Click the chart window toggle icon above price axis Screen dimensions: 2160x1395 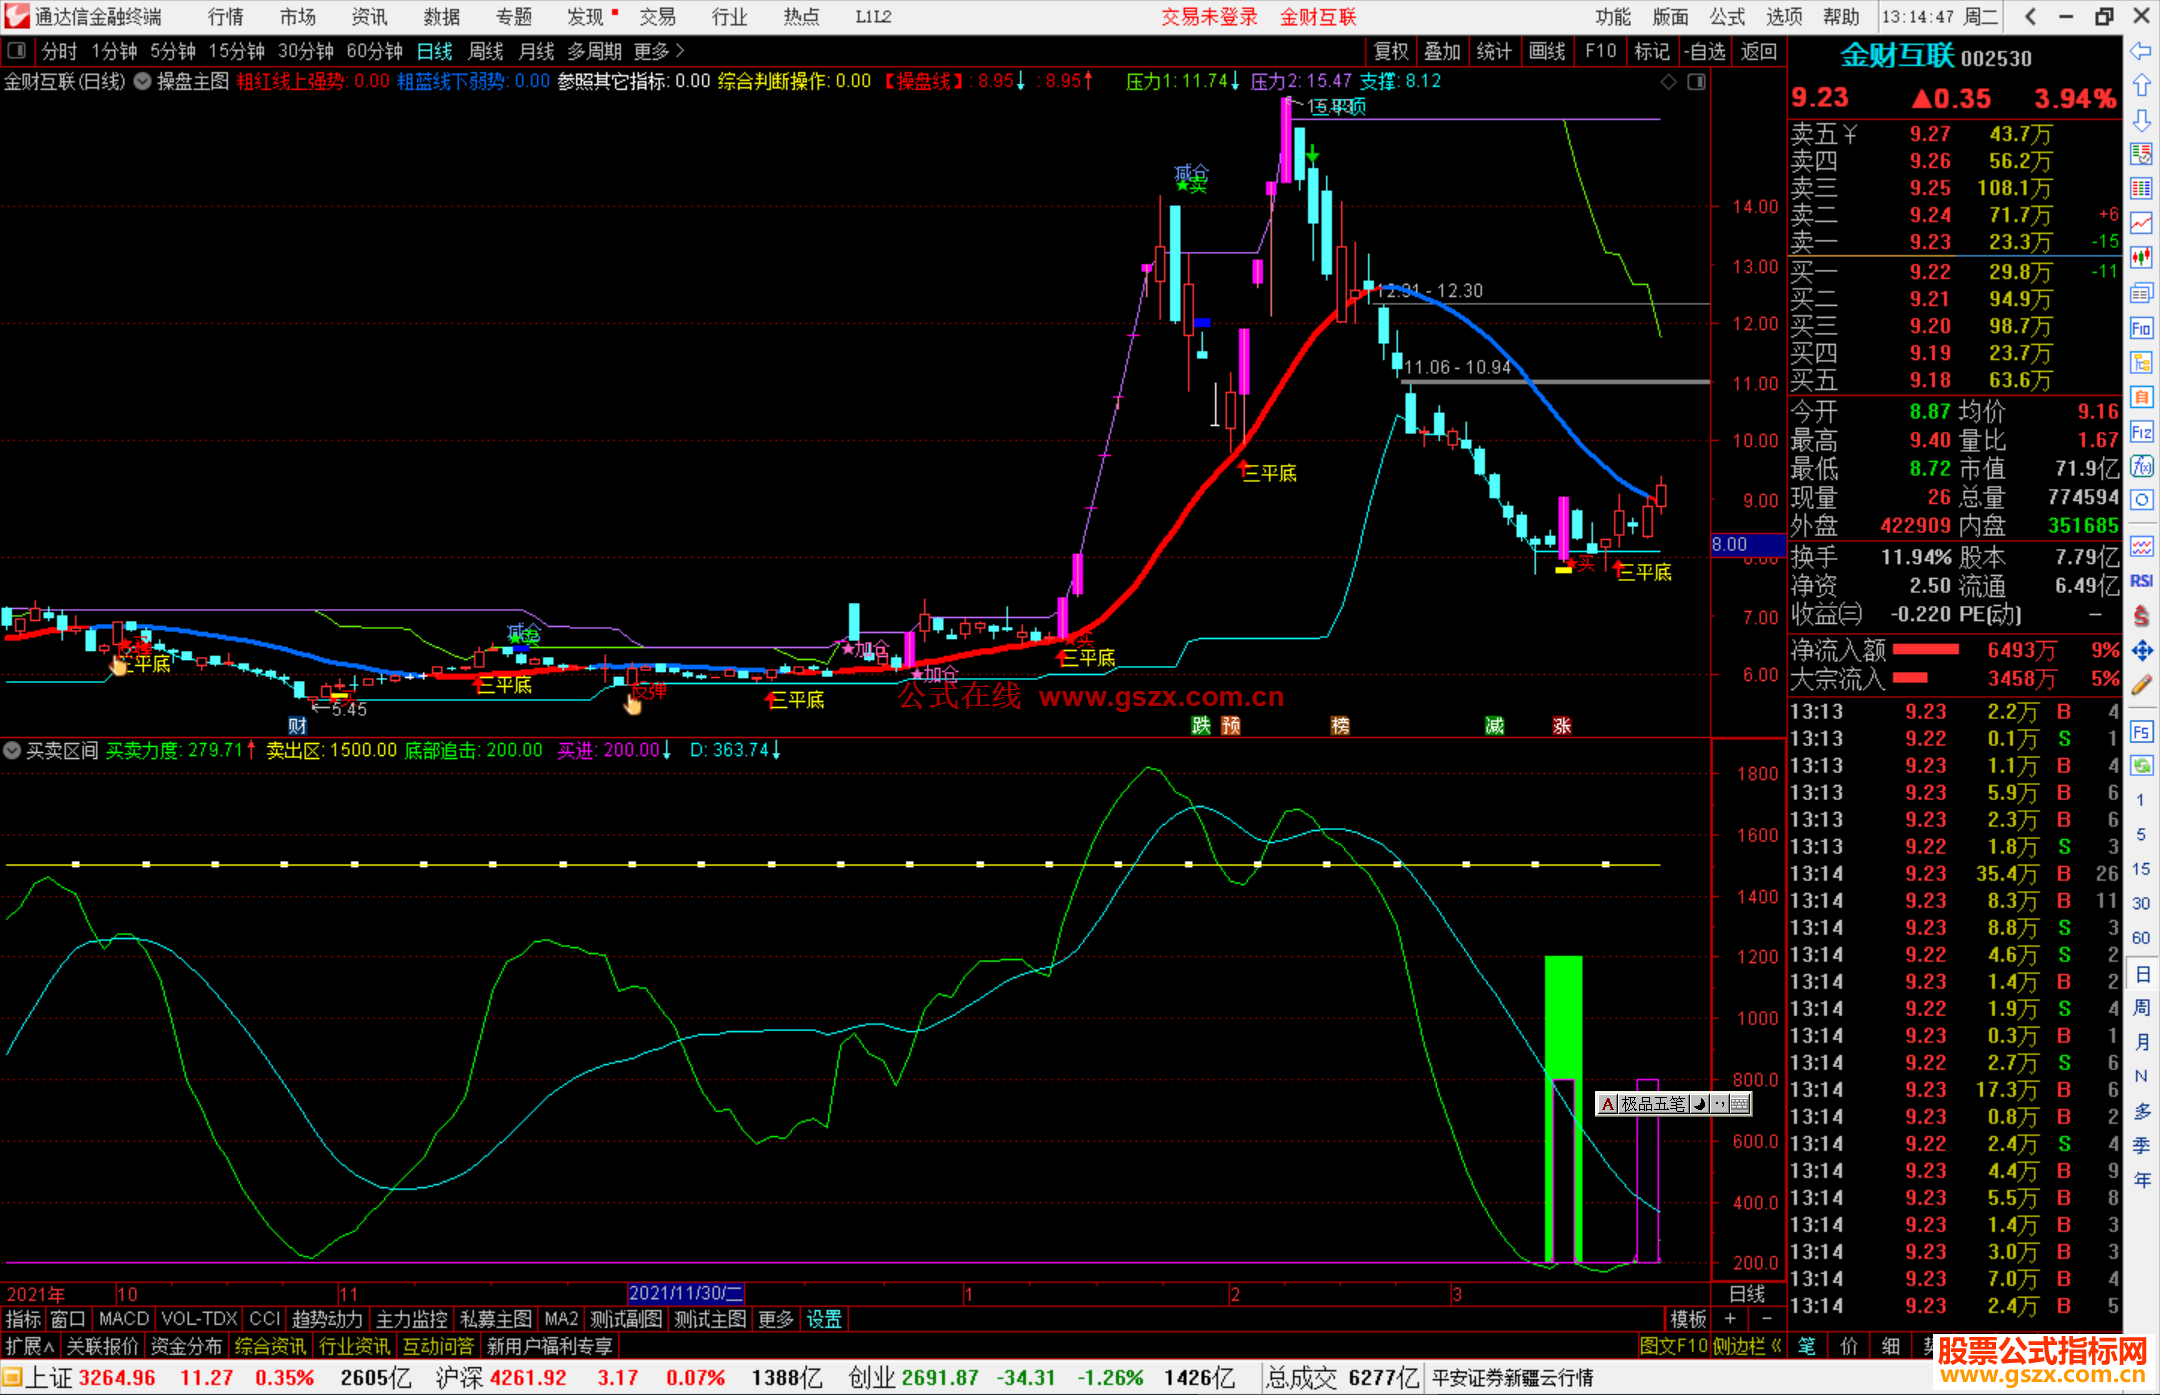point(1696,82)
